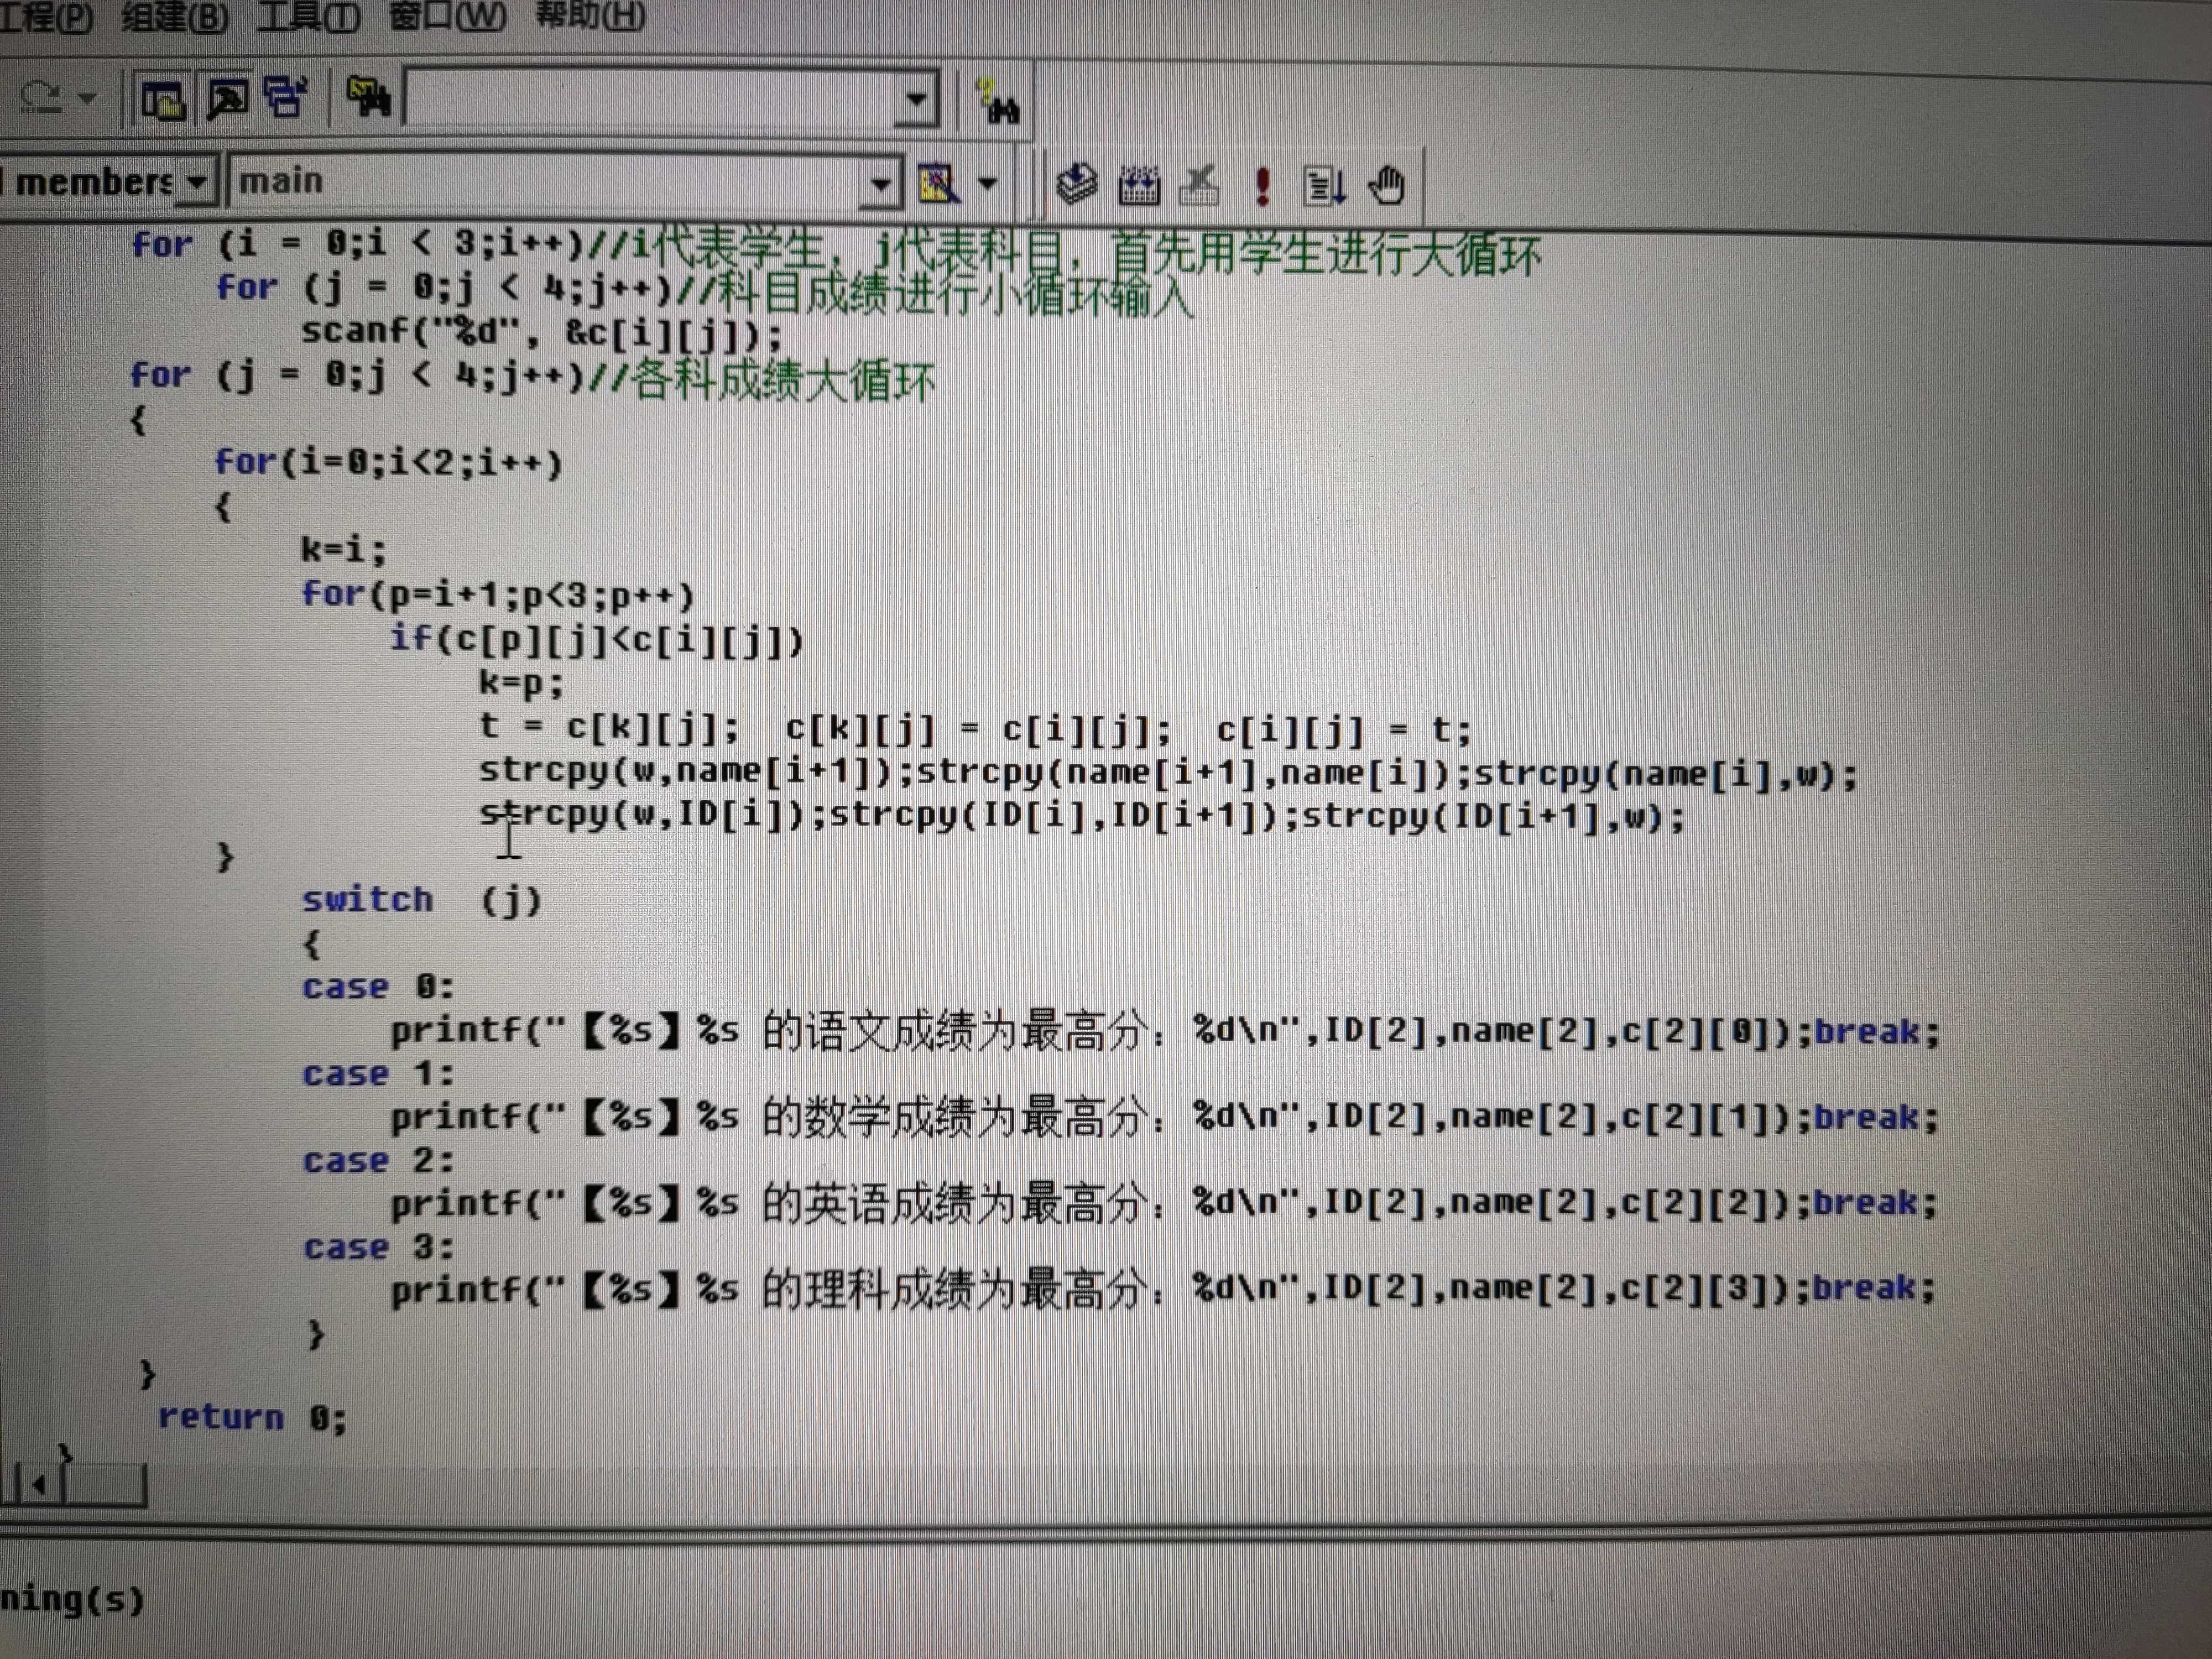This screenshot has height=1659, width=2212.
Task: Click the 'for(i=0;i<2;i++)' line
Action: [388, 462]
